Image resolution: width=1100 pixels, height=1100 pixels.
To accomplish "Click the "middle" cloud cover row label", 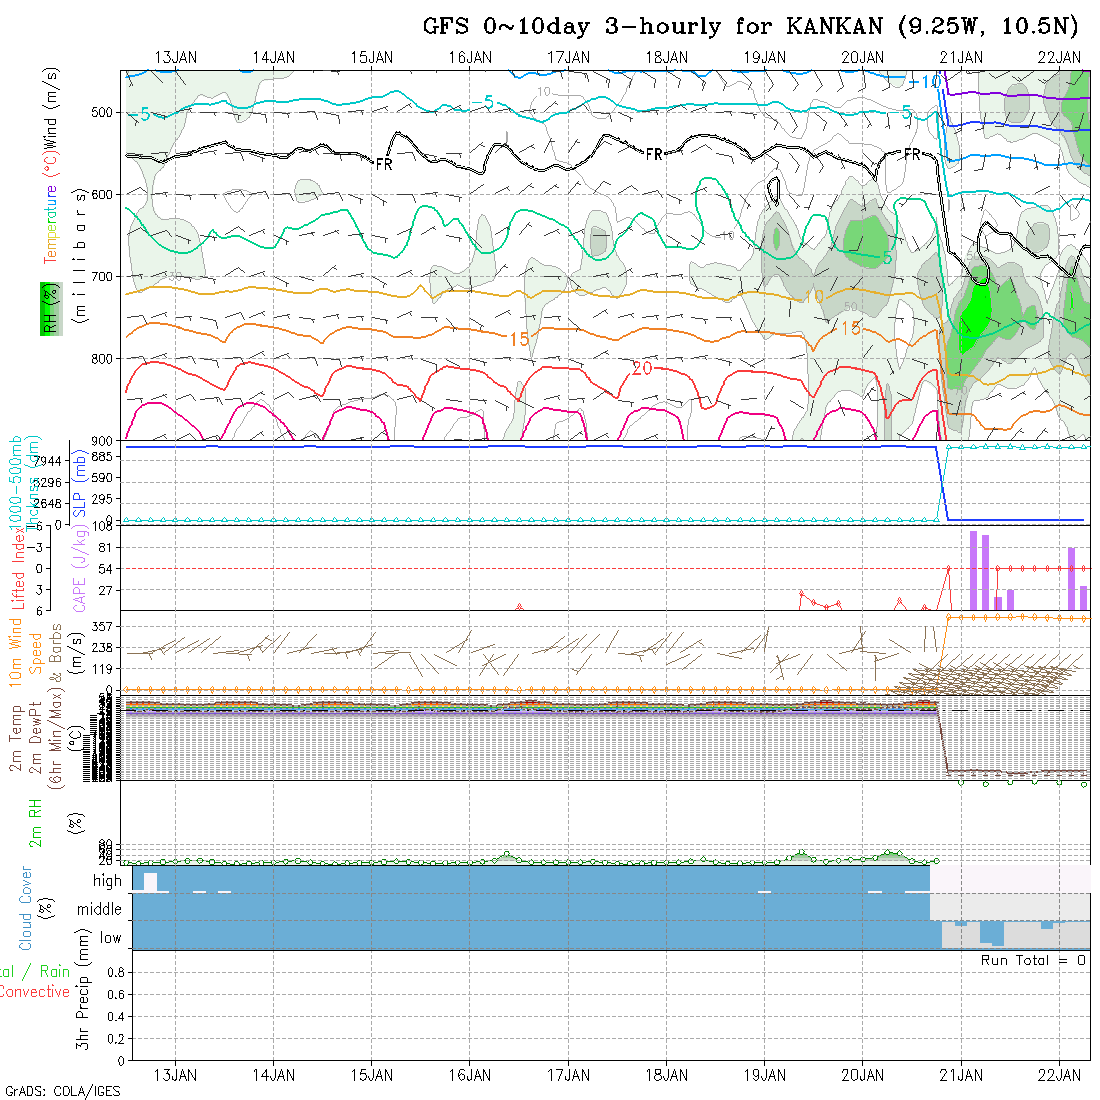I will [100, 910].
